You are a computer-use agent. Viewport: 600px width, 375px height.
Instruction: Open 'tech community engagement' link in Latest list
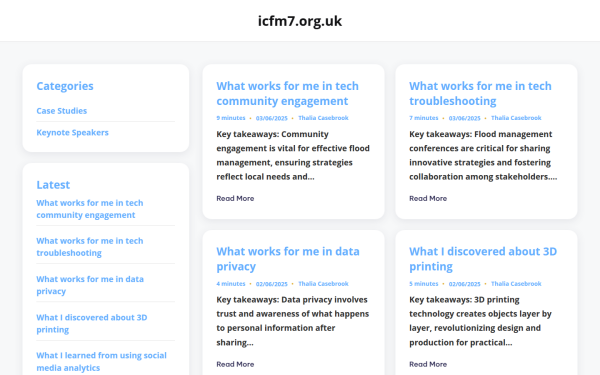(90, 209)
